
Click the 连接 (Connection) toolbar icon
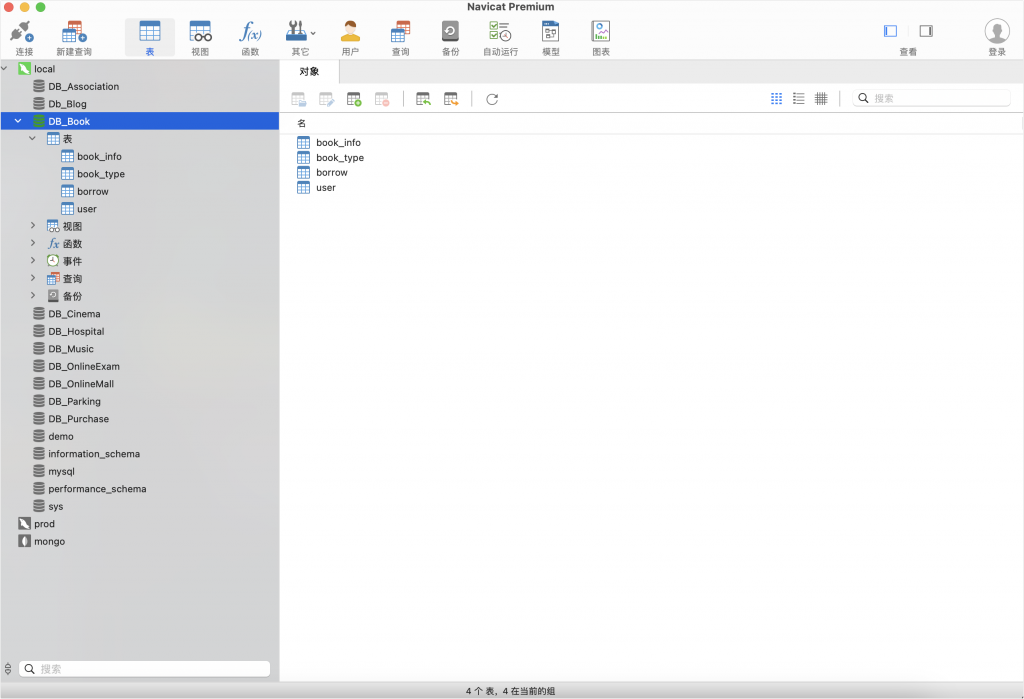23,37
